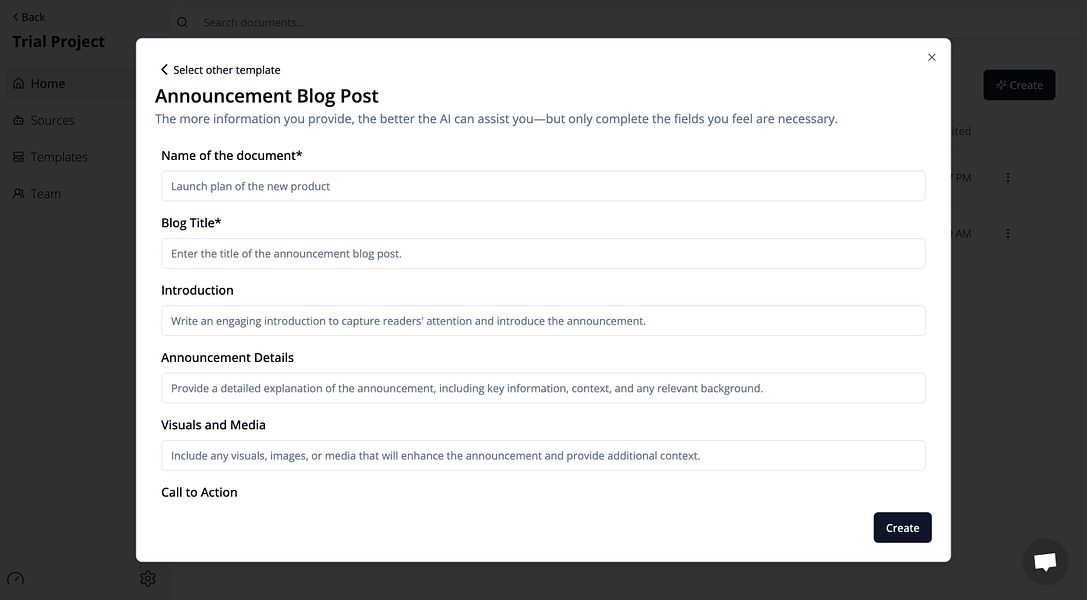Click the back chevron beside Select other template

pyautogui.click(x=164, y=69)
